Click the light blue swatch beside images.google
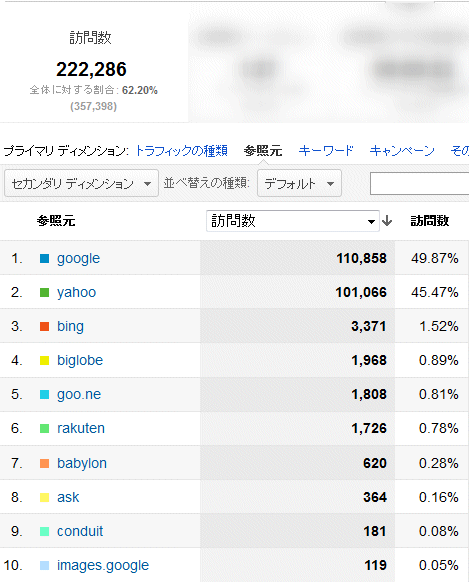Image resolution: width=469 pixels, height=582 pixels. [45, 565]
